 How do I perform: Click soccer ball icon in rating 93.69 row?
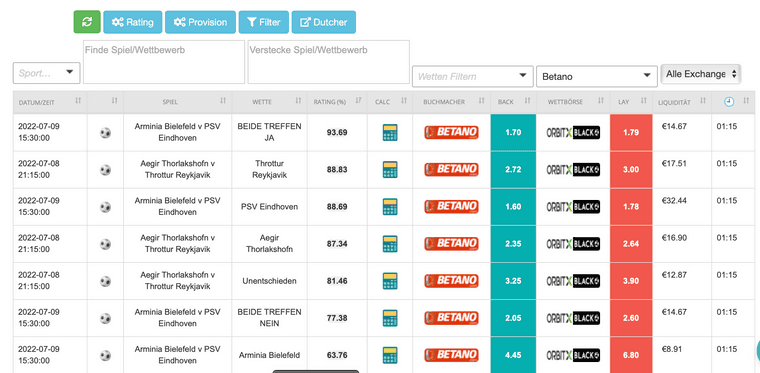(105, 132)
